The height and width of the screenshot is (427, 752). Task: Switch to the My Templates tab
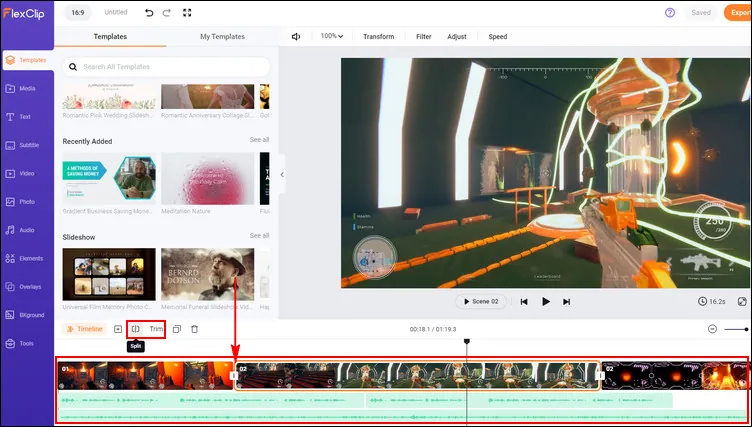[223, 36]
